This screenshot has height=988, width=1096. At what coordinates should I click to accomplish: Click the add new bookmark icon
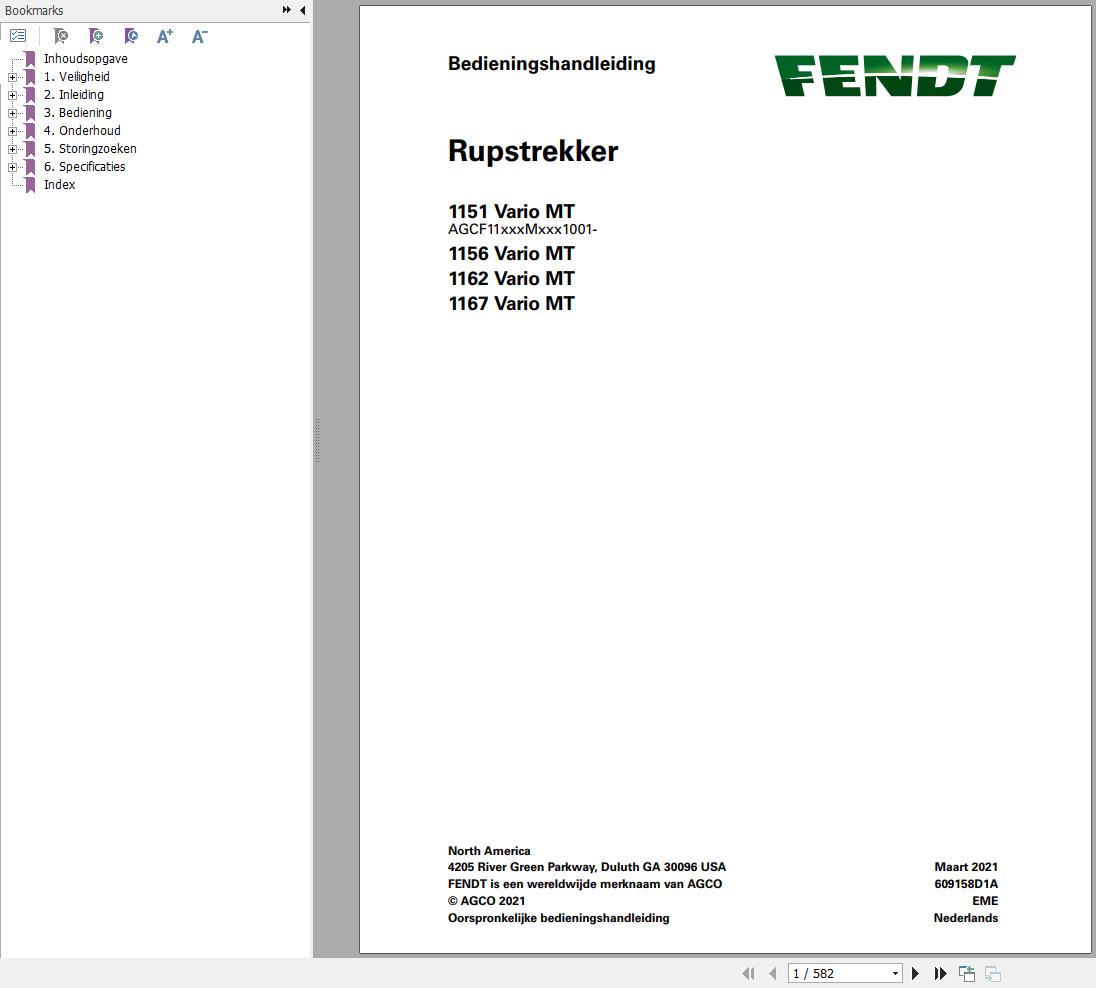(x=96, y=36)
